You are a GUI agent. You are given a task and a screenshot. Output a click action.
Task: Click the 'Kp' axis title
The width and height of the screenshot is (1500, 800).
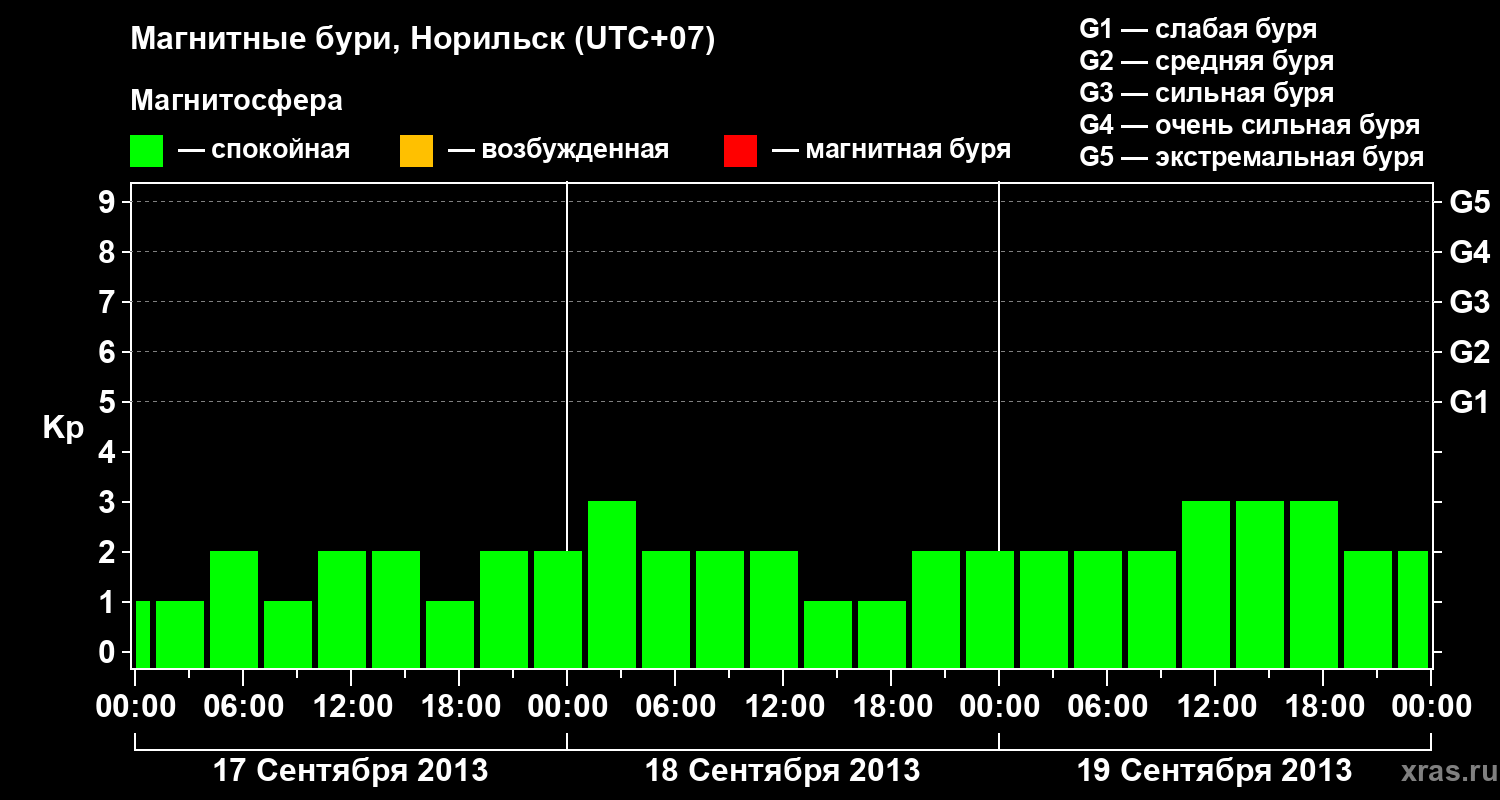tap(63, 428)
